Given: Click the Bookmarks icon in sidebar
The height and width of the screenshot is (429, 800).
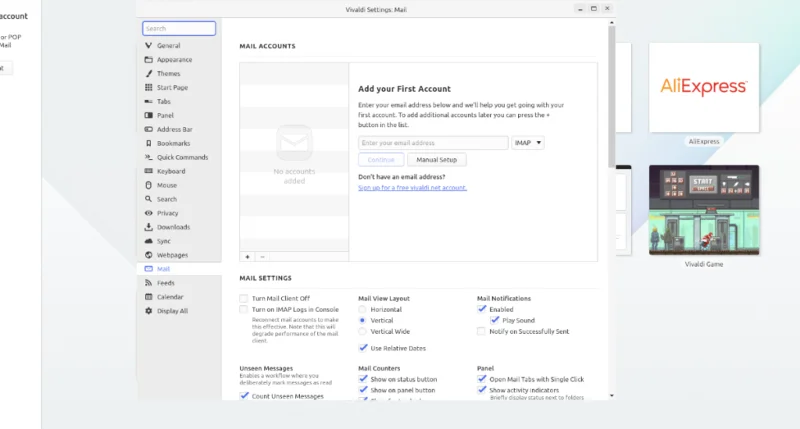Looking at the screenshot, I should click(148, 143).
